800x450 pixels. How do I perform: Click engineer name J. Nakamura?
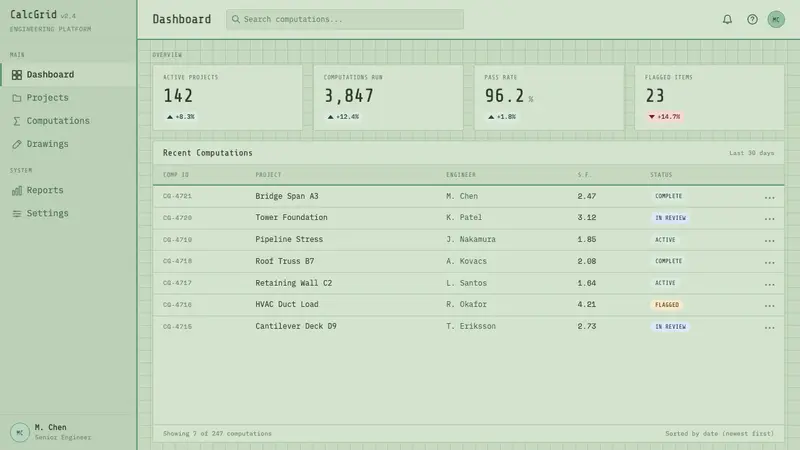click(470, 239)
